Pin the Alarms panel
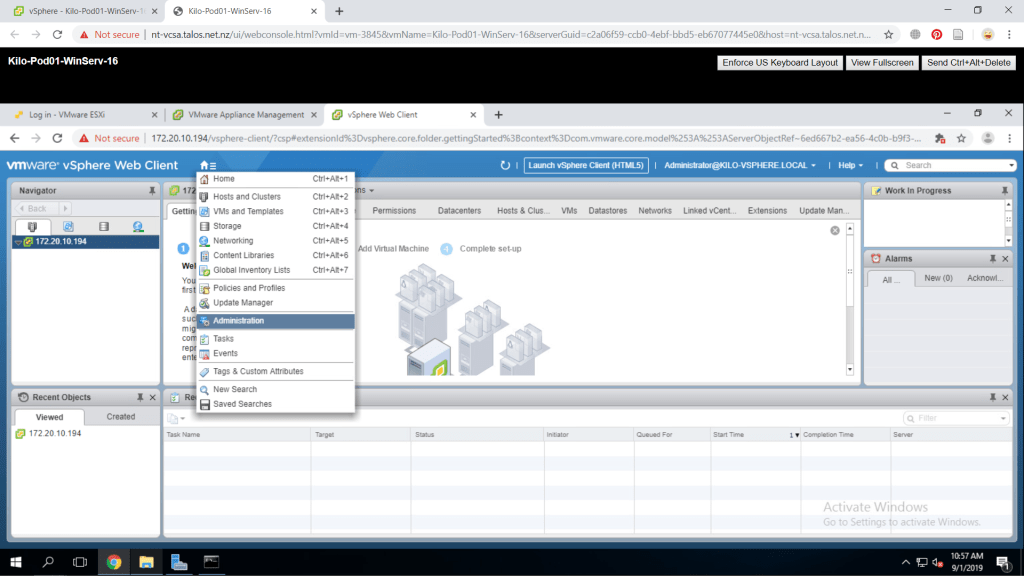Viewport: 1024px width, 576px height. 990,258
